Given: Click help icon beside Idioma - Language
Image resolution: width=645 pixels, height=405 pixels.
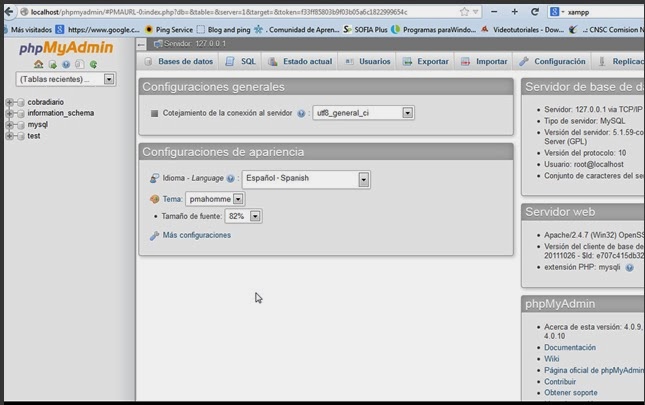Looking at the screenshot, I should [x=230, y=178].
